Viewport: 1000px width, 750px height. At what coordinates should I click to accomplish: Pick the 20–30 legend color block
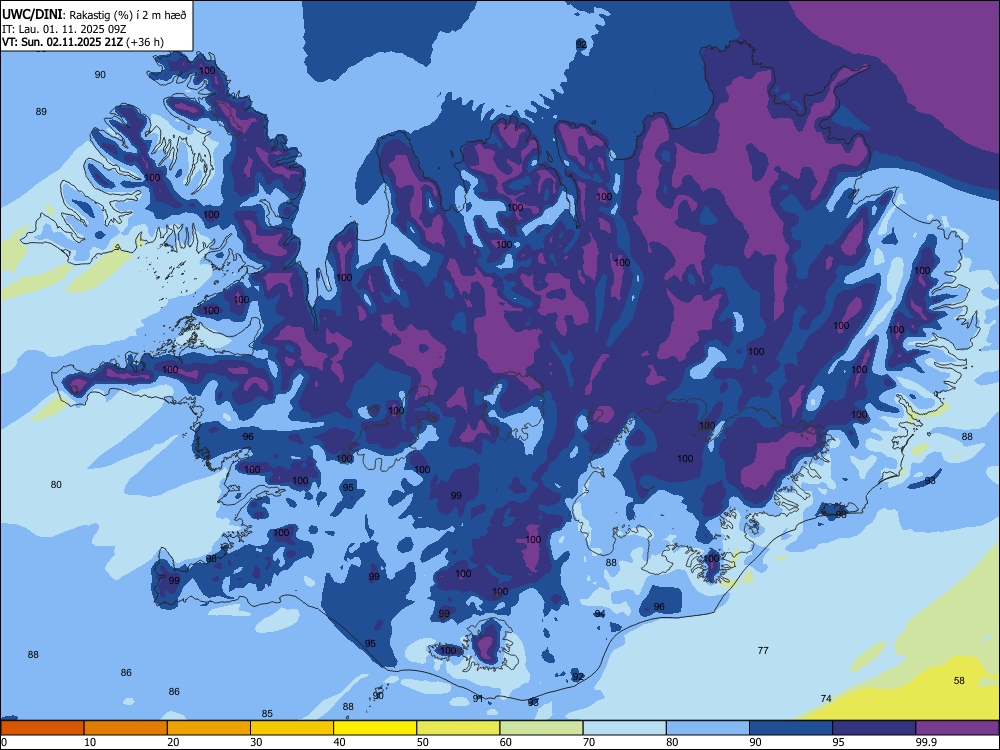pos(209,728)
